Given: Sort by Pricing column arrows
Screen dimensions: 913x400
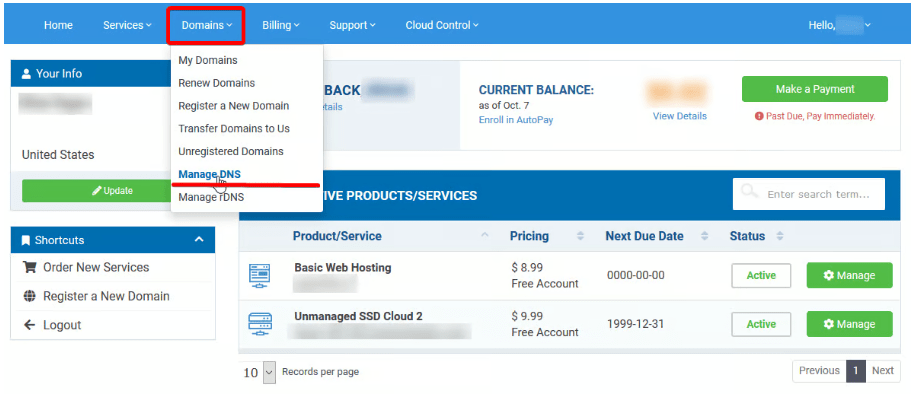Looking at the screenshot, I should click(x=580, y=237).
